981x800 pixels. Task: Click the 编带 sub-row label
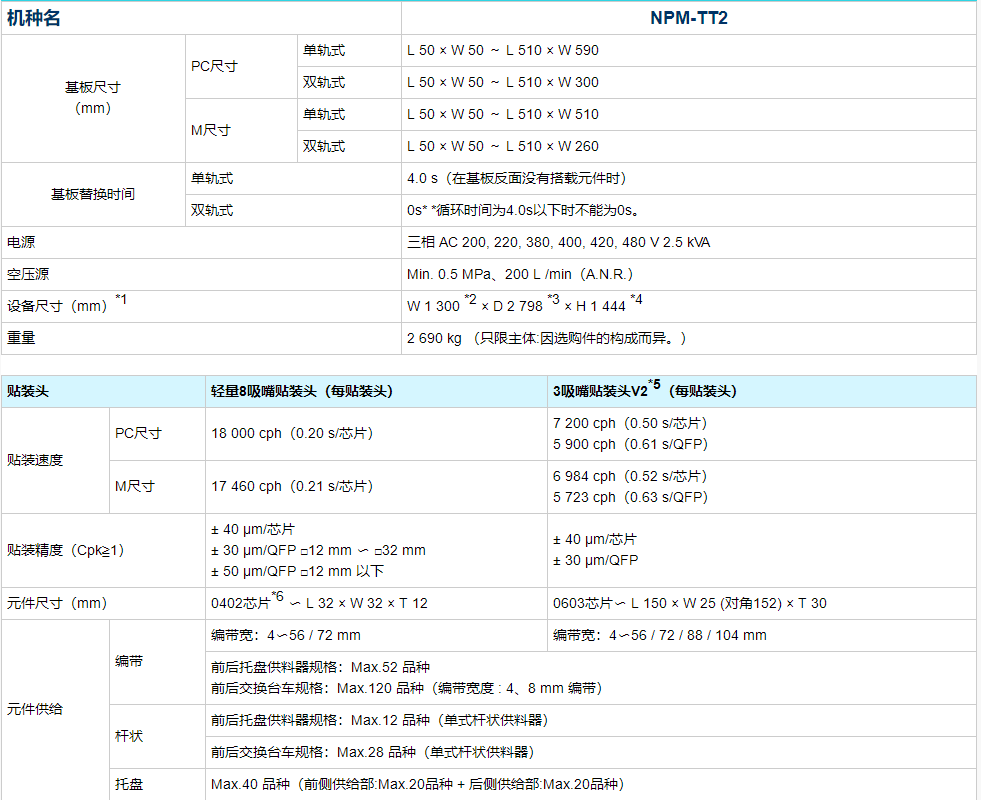pos(129,661)
